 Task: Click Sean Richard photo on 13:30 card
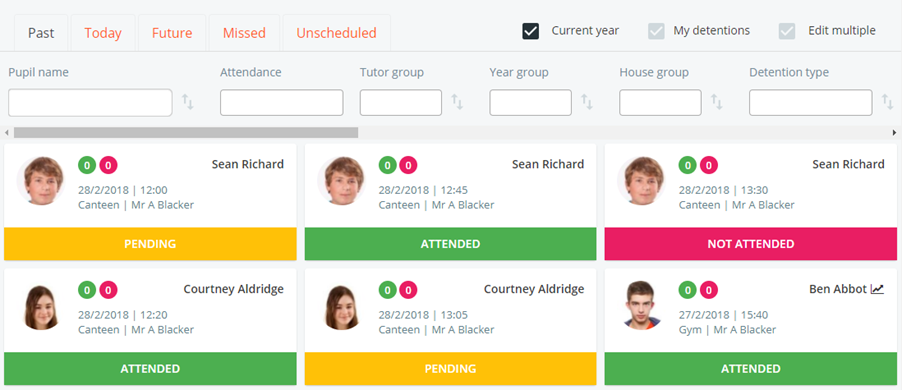[641, 180]
